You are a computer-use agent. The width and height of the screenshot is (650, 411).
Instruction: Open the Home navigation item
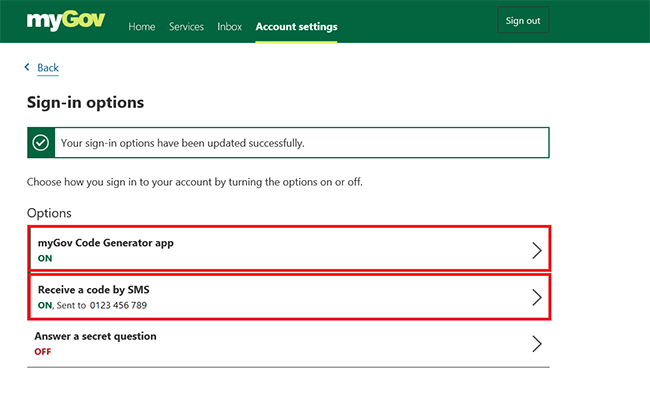(142, 27)
